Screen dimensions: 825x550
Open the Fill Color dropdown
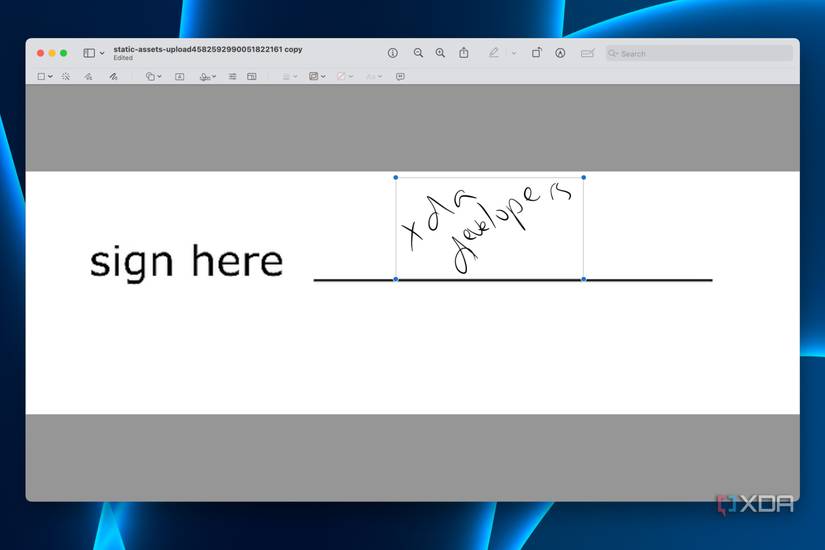pyautogui.click(x=345, y=77)
